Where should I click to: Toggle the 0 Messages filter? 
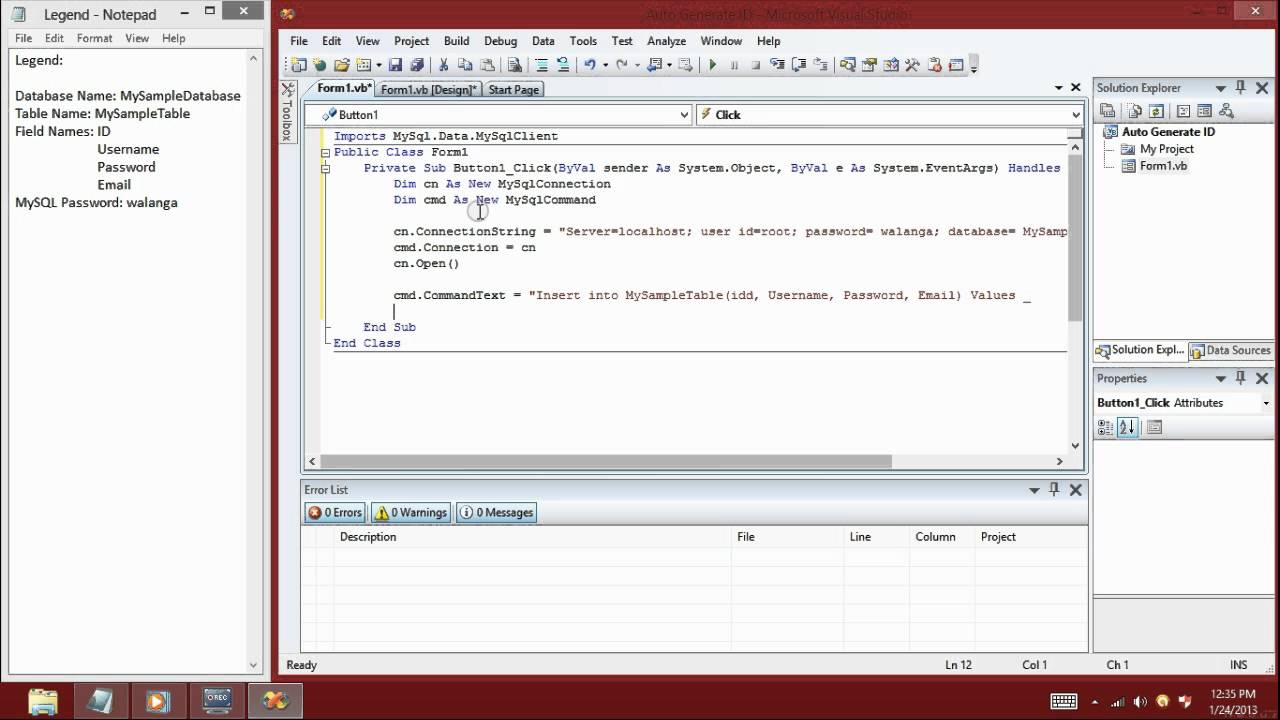[497, 513]
